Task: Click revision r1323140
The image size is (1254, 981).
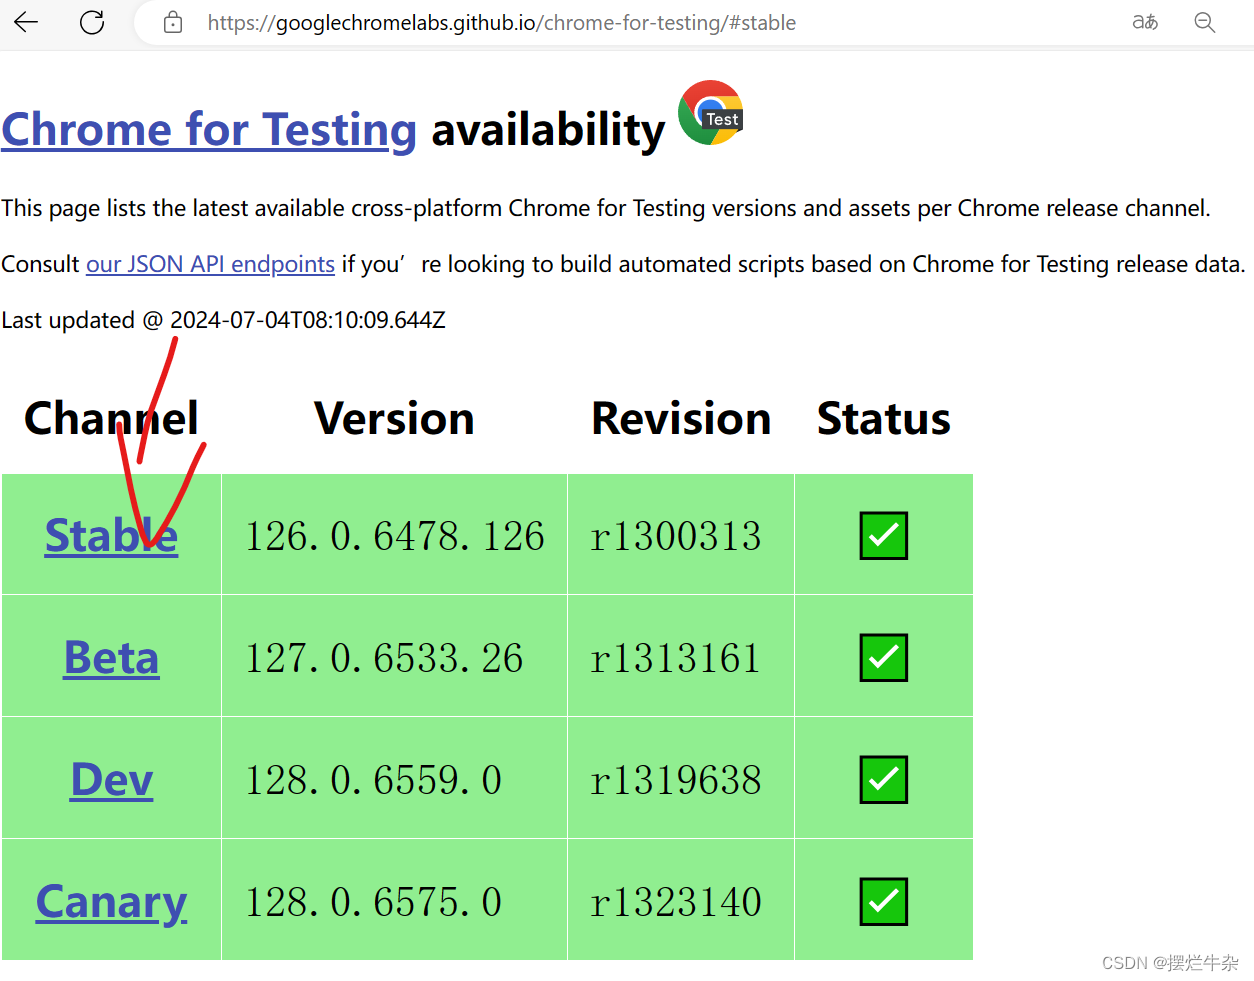Action: 676,902
